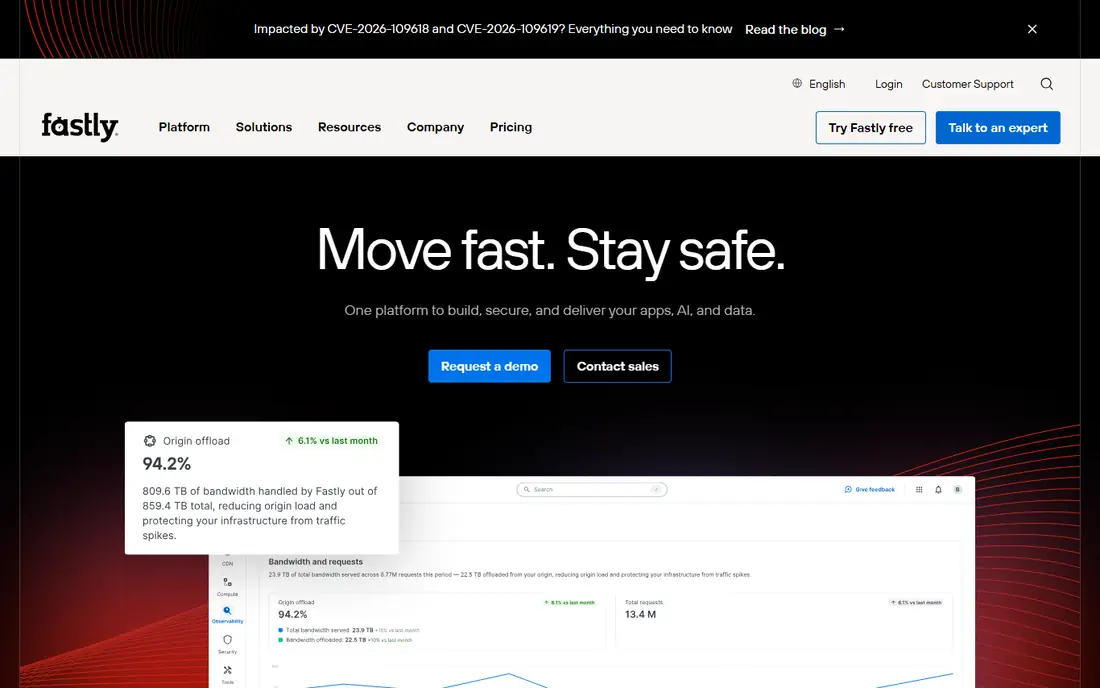The height and width of the screenshot is (688, 1100).
Task: Open the user avatar in dashboard header
Action: pos(958,490)
